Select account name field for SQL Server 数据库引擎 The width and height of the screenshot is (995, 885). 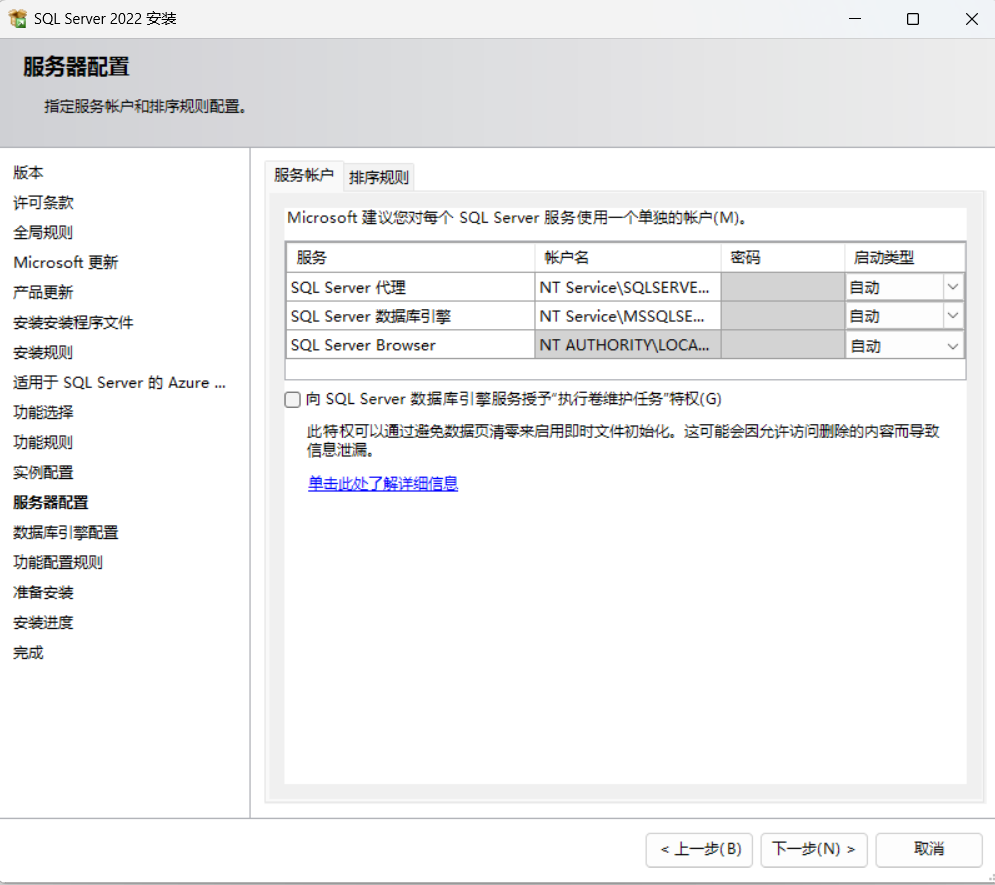click(628, 316)
